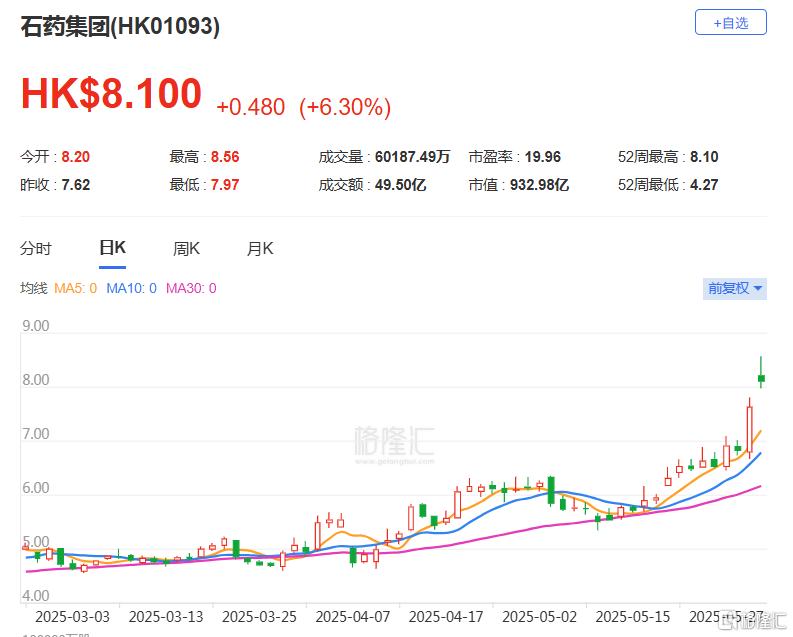Click the MA5 moving average label
The height and width of the screenshot is (637, 793).
(x=75, y=288)
